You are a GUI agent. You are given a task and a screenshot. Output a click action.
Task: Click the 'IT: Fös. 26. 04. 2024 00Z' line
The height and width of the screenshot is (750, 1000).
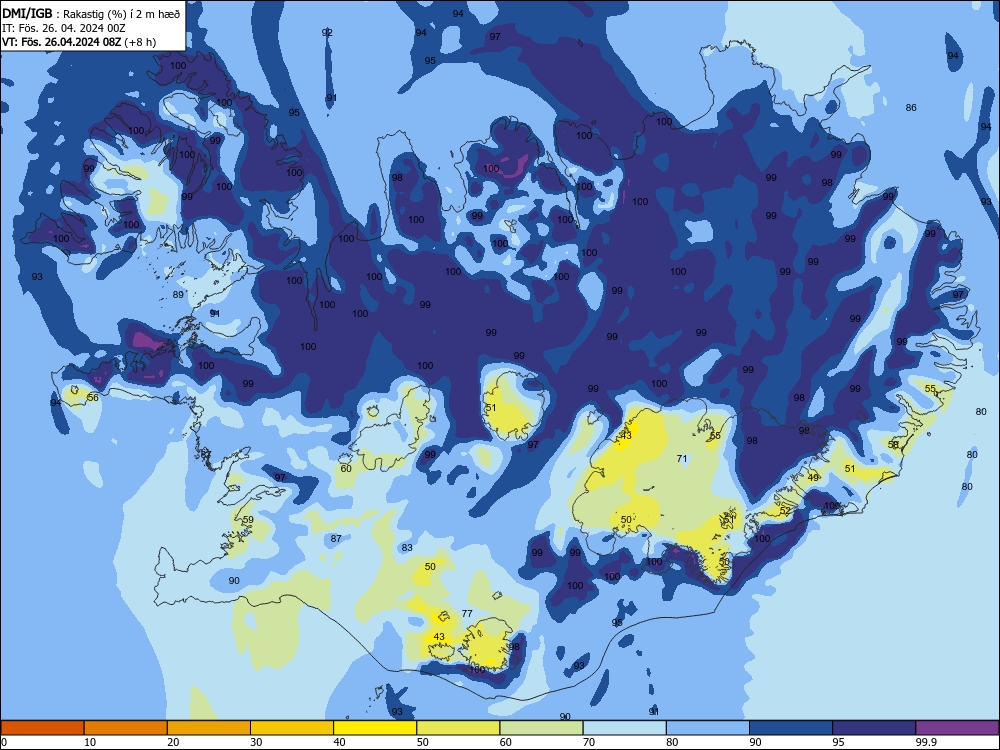point(64,29)
